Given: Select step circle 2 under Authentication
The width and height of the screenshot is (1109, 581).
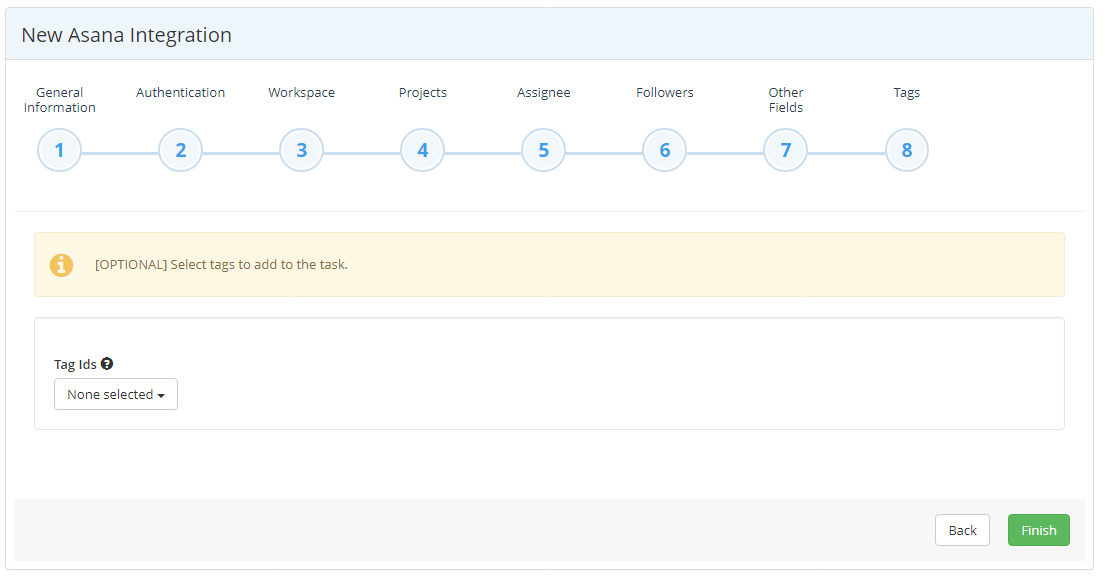Looking at the screenshot, I should click(x=180, y=149).
